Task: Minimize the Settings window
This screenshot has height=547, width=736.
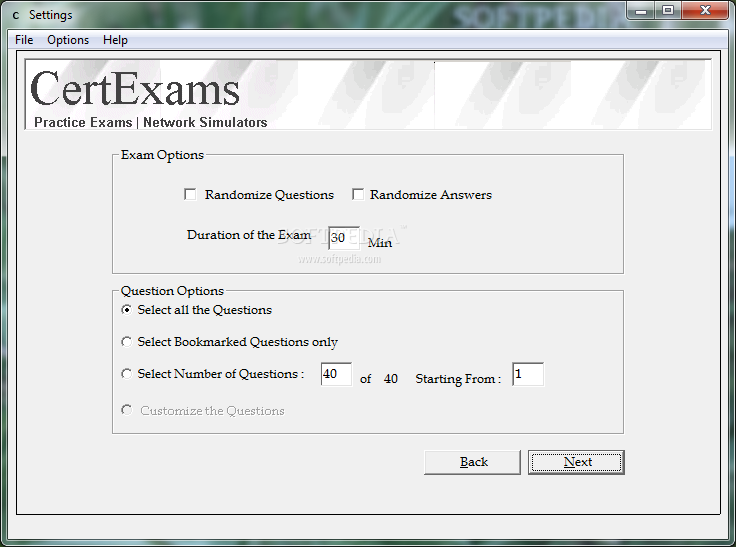Action: 641,10
